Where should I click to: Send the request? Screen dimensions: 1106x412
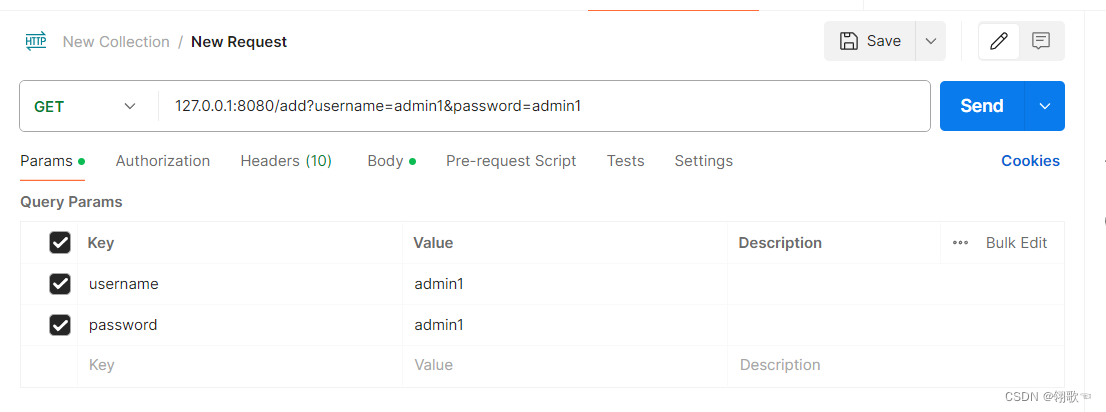point(981,106)
